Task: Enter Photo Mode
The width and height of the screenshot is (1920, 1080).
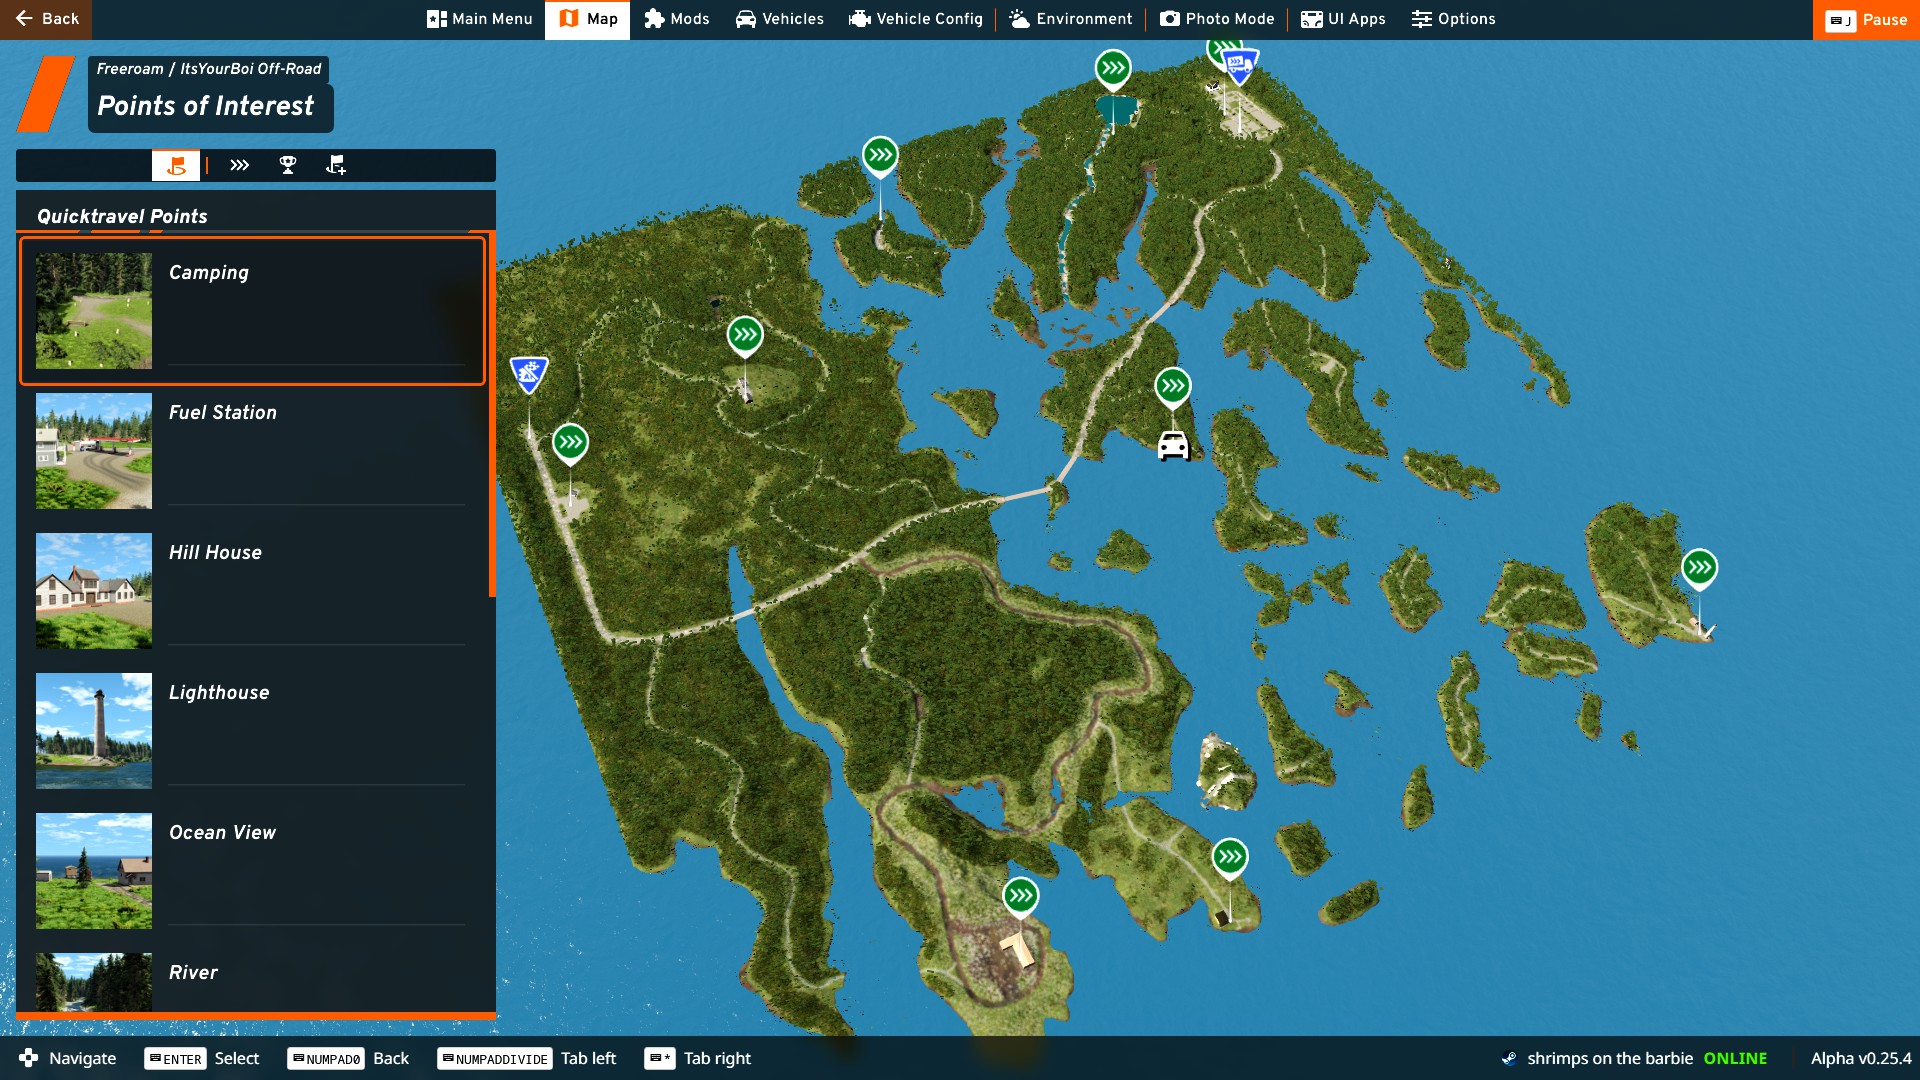Action: (x=1217, y=19)
